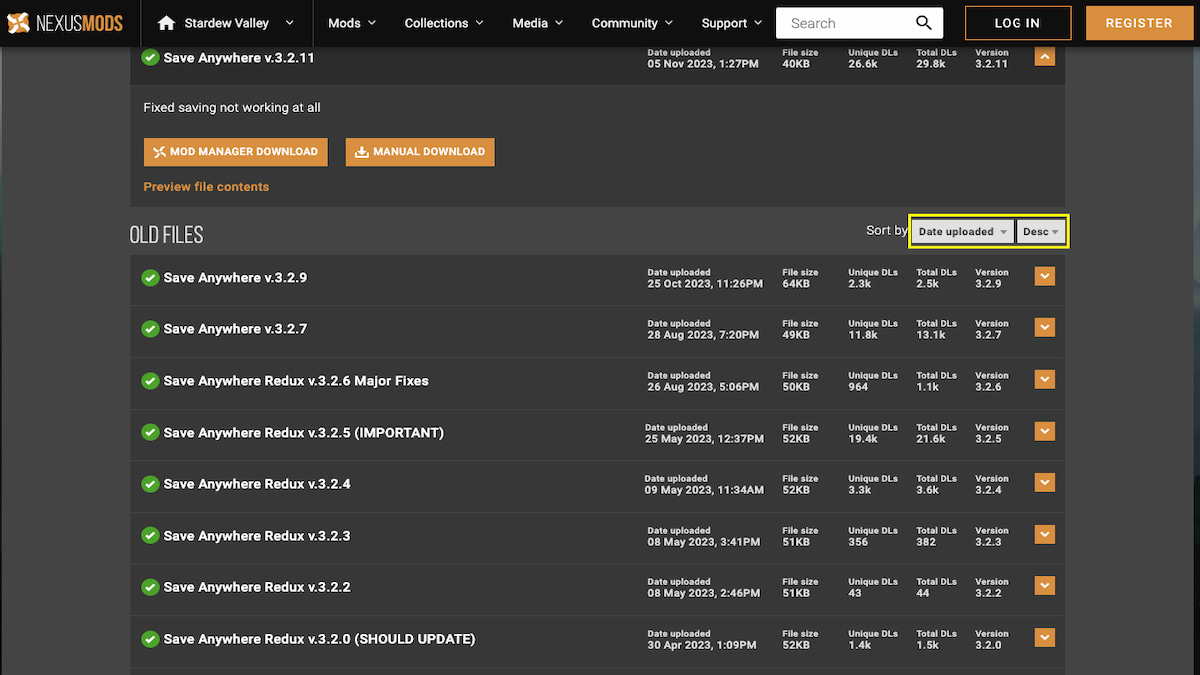Click the REGISTER button
This screenshot has height=675, width=1200.
(x=1139, y=22)
